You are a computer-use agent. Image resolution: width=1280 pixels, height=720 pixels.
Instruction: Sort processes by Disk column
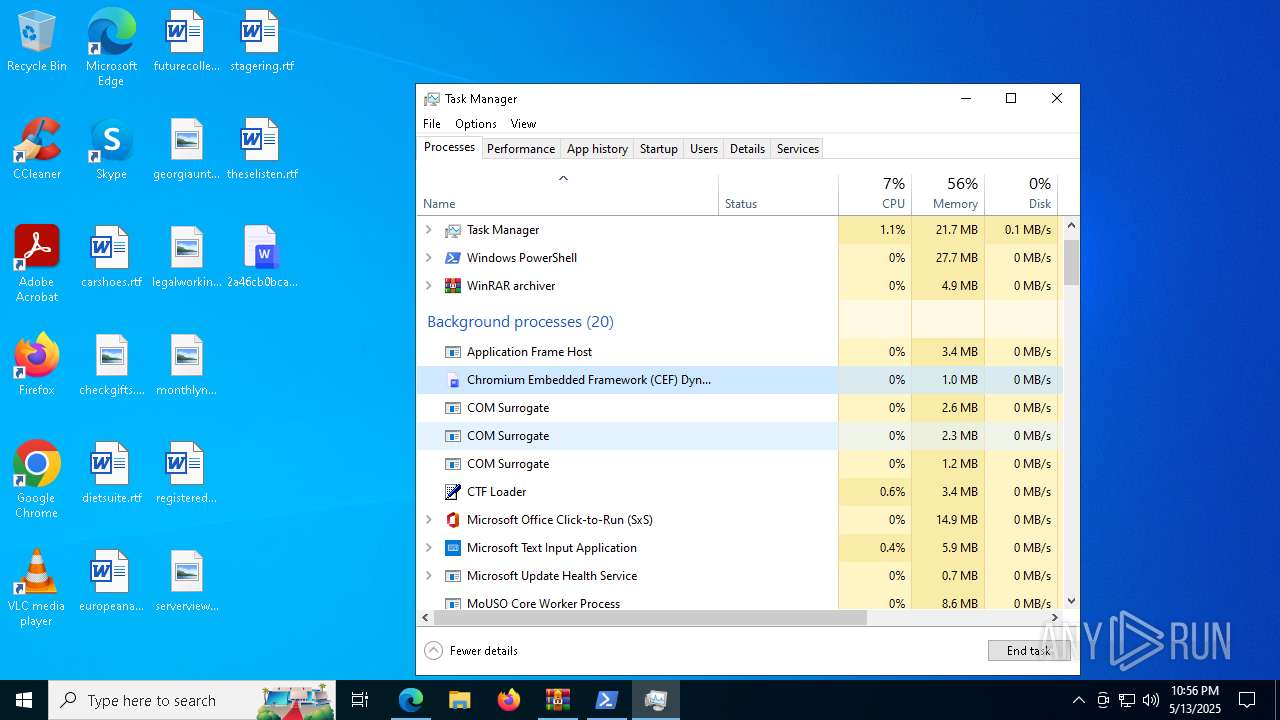click(x=1021, y=194)
